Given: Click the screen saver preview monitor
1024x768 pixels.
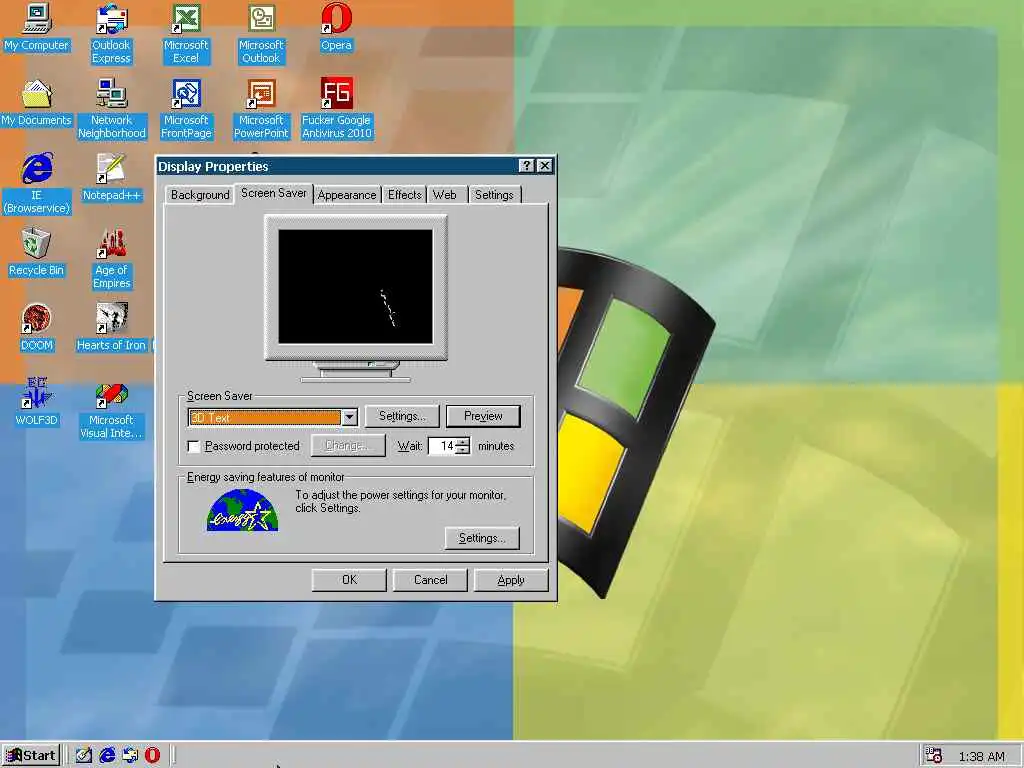Looking at the screenshot, I should tap(356, 287).
